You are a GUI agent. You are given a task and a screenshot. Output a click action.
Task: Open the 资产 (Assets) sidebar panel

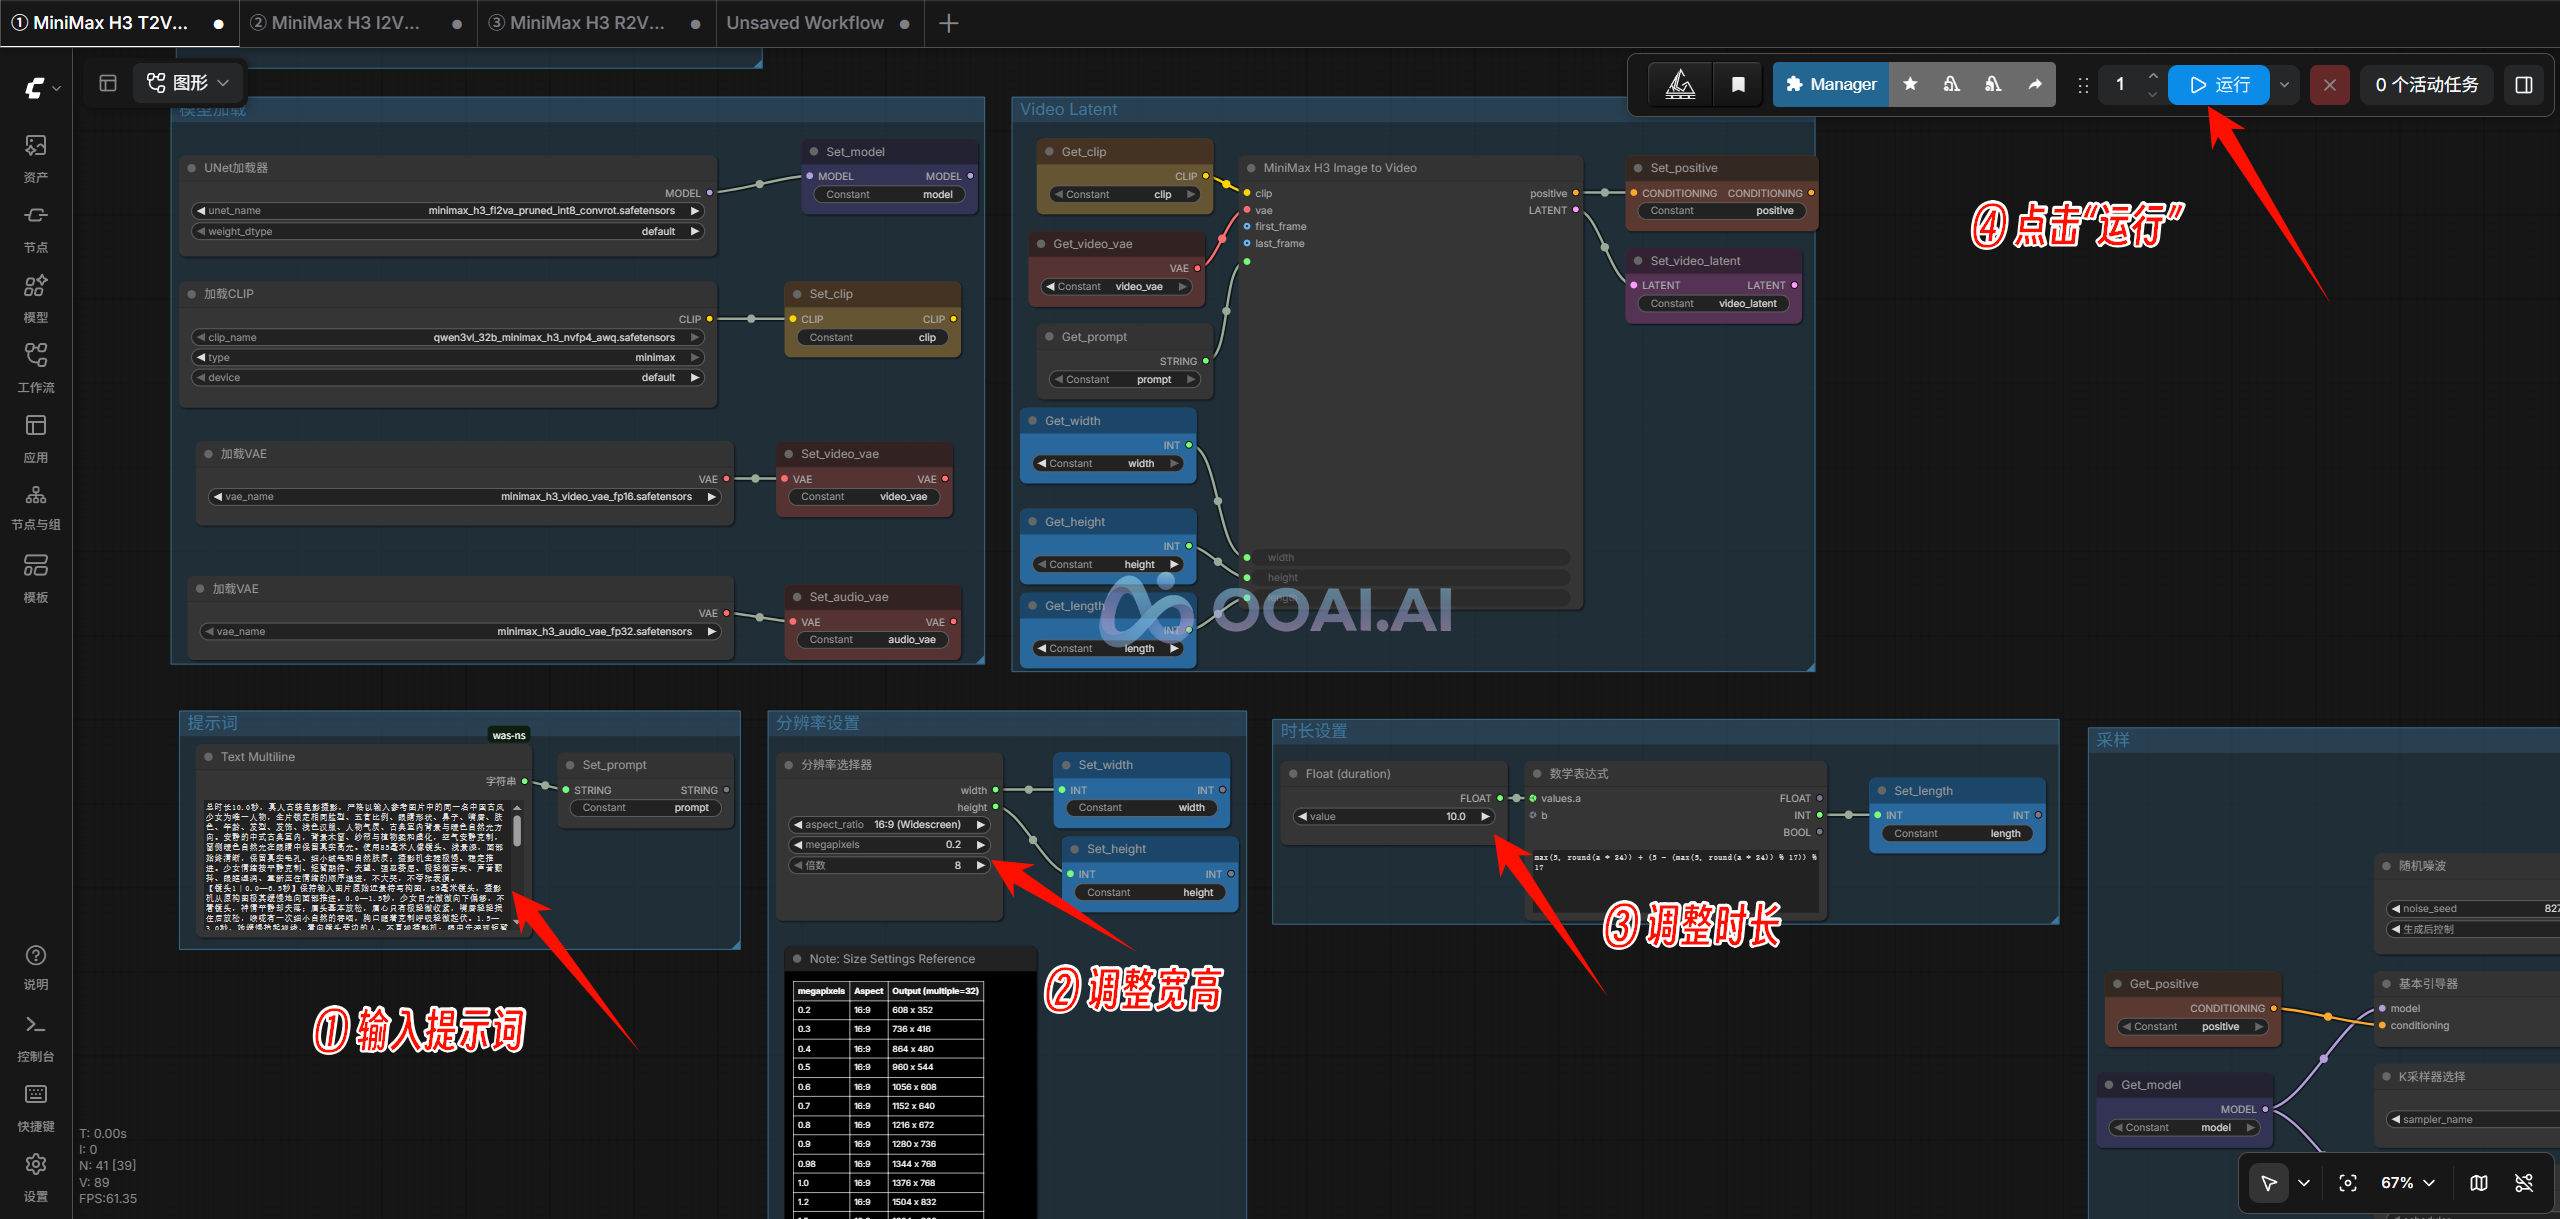(x=36, y=159)
